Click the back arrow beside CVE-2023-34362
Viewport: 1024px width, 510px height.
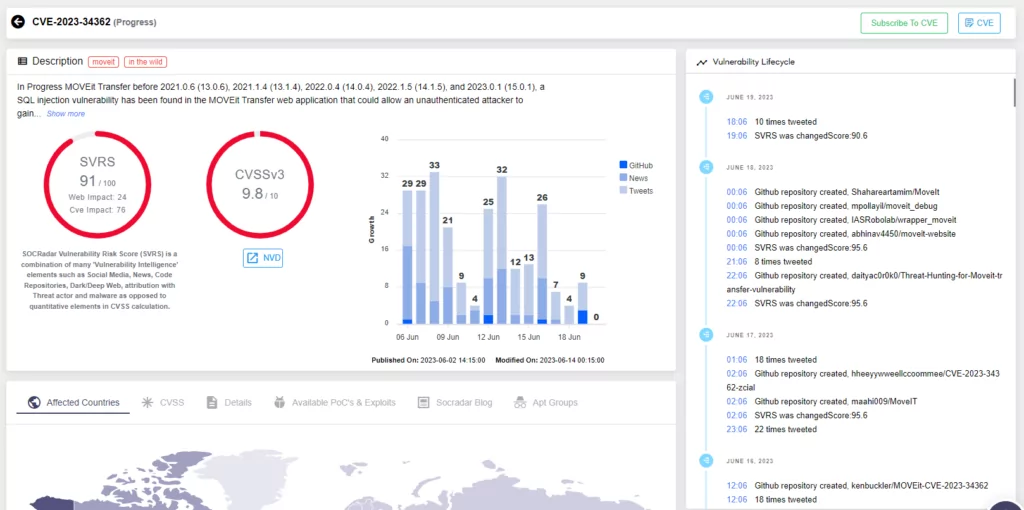pos(18,22)
